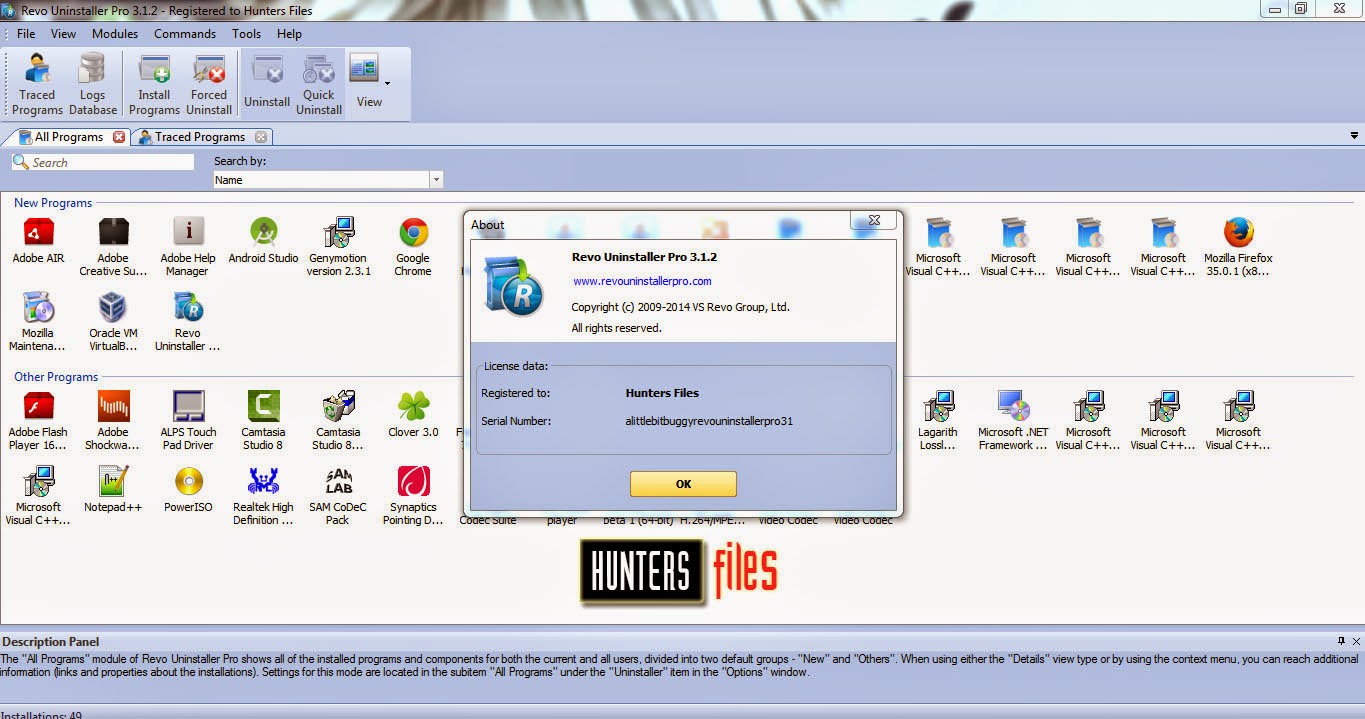Close the All Programs tab
The height and width of the screenshot is (719, 1365).
[119, 137]
